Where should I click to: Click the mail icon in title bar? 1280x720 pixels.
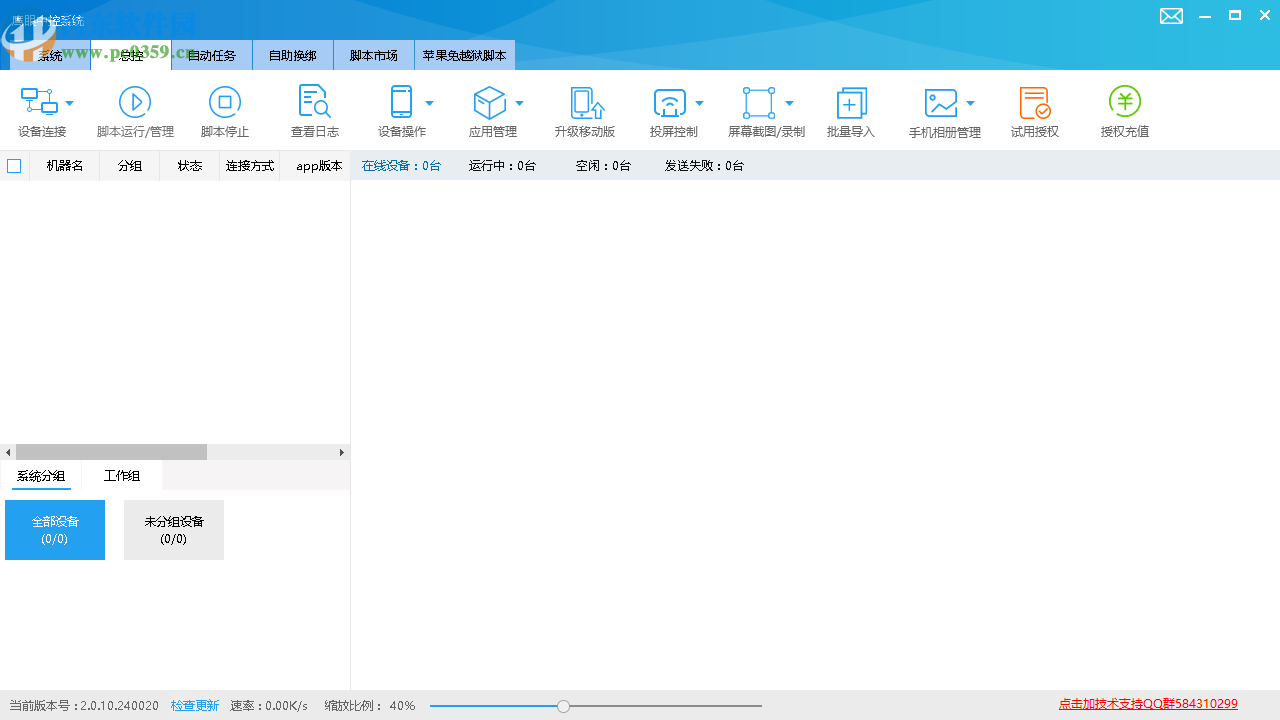pos(1171,16)
